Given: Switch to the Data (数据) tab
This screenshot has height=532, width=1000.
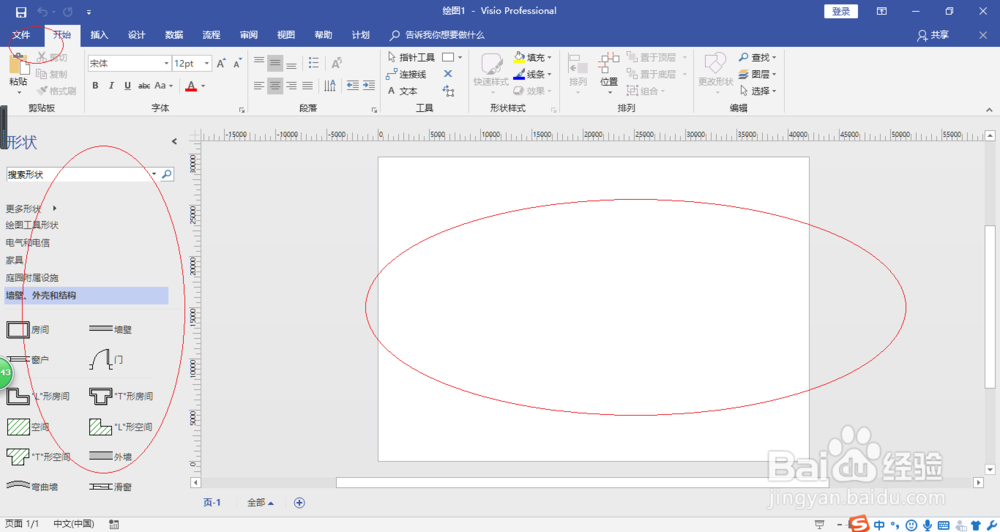Looking at the screenshot, I should [173, 35].
